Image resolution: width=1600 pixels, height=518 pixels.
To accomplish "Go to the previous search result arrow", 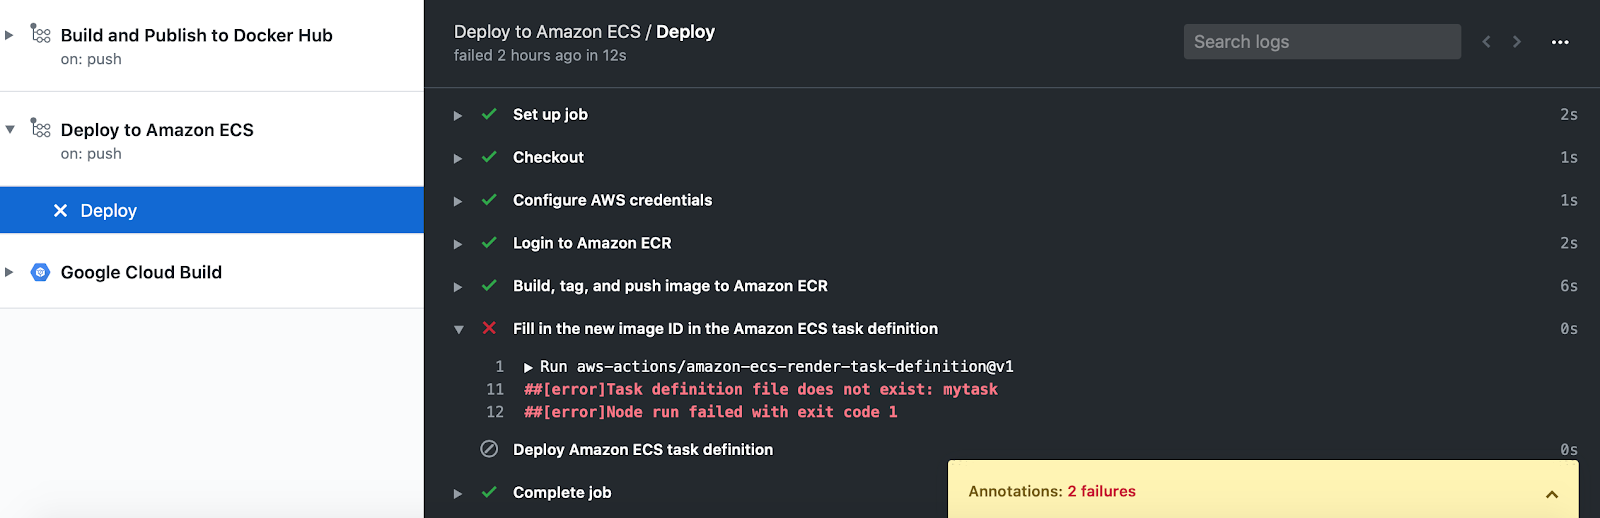I will click(x=1487, y=42).
